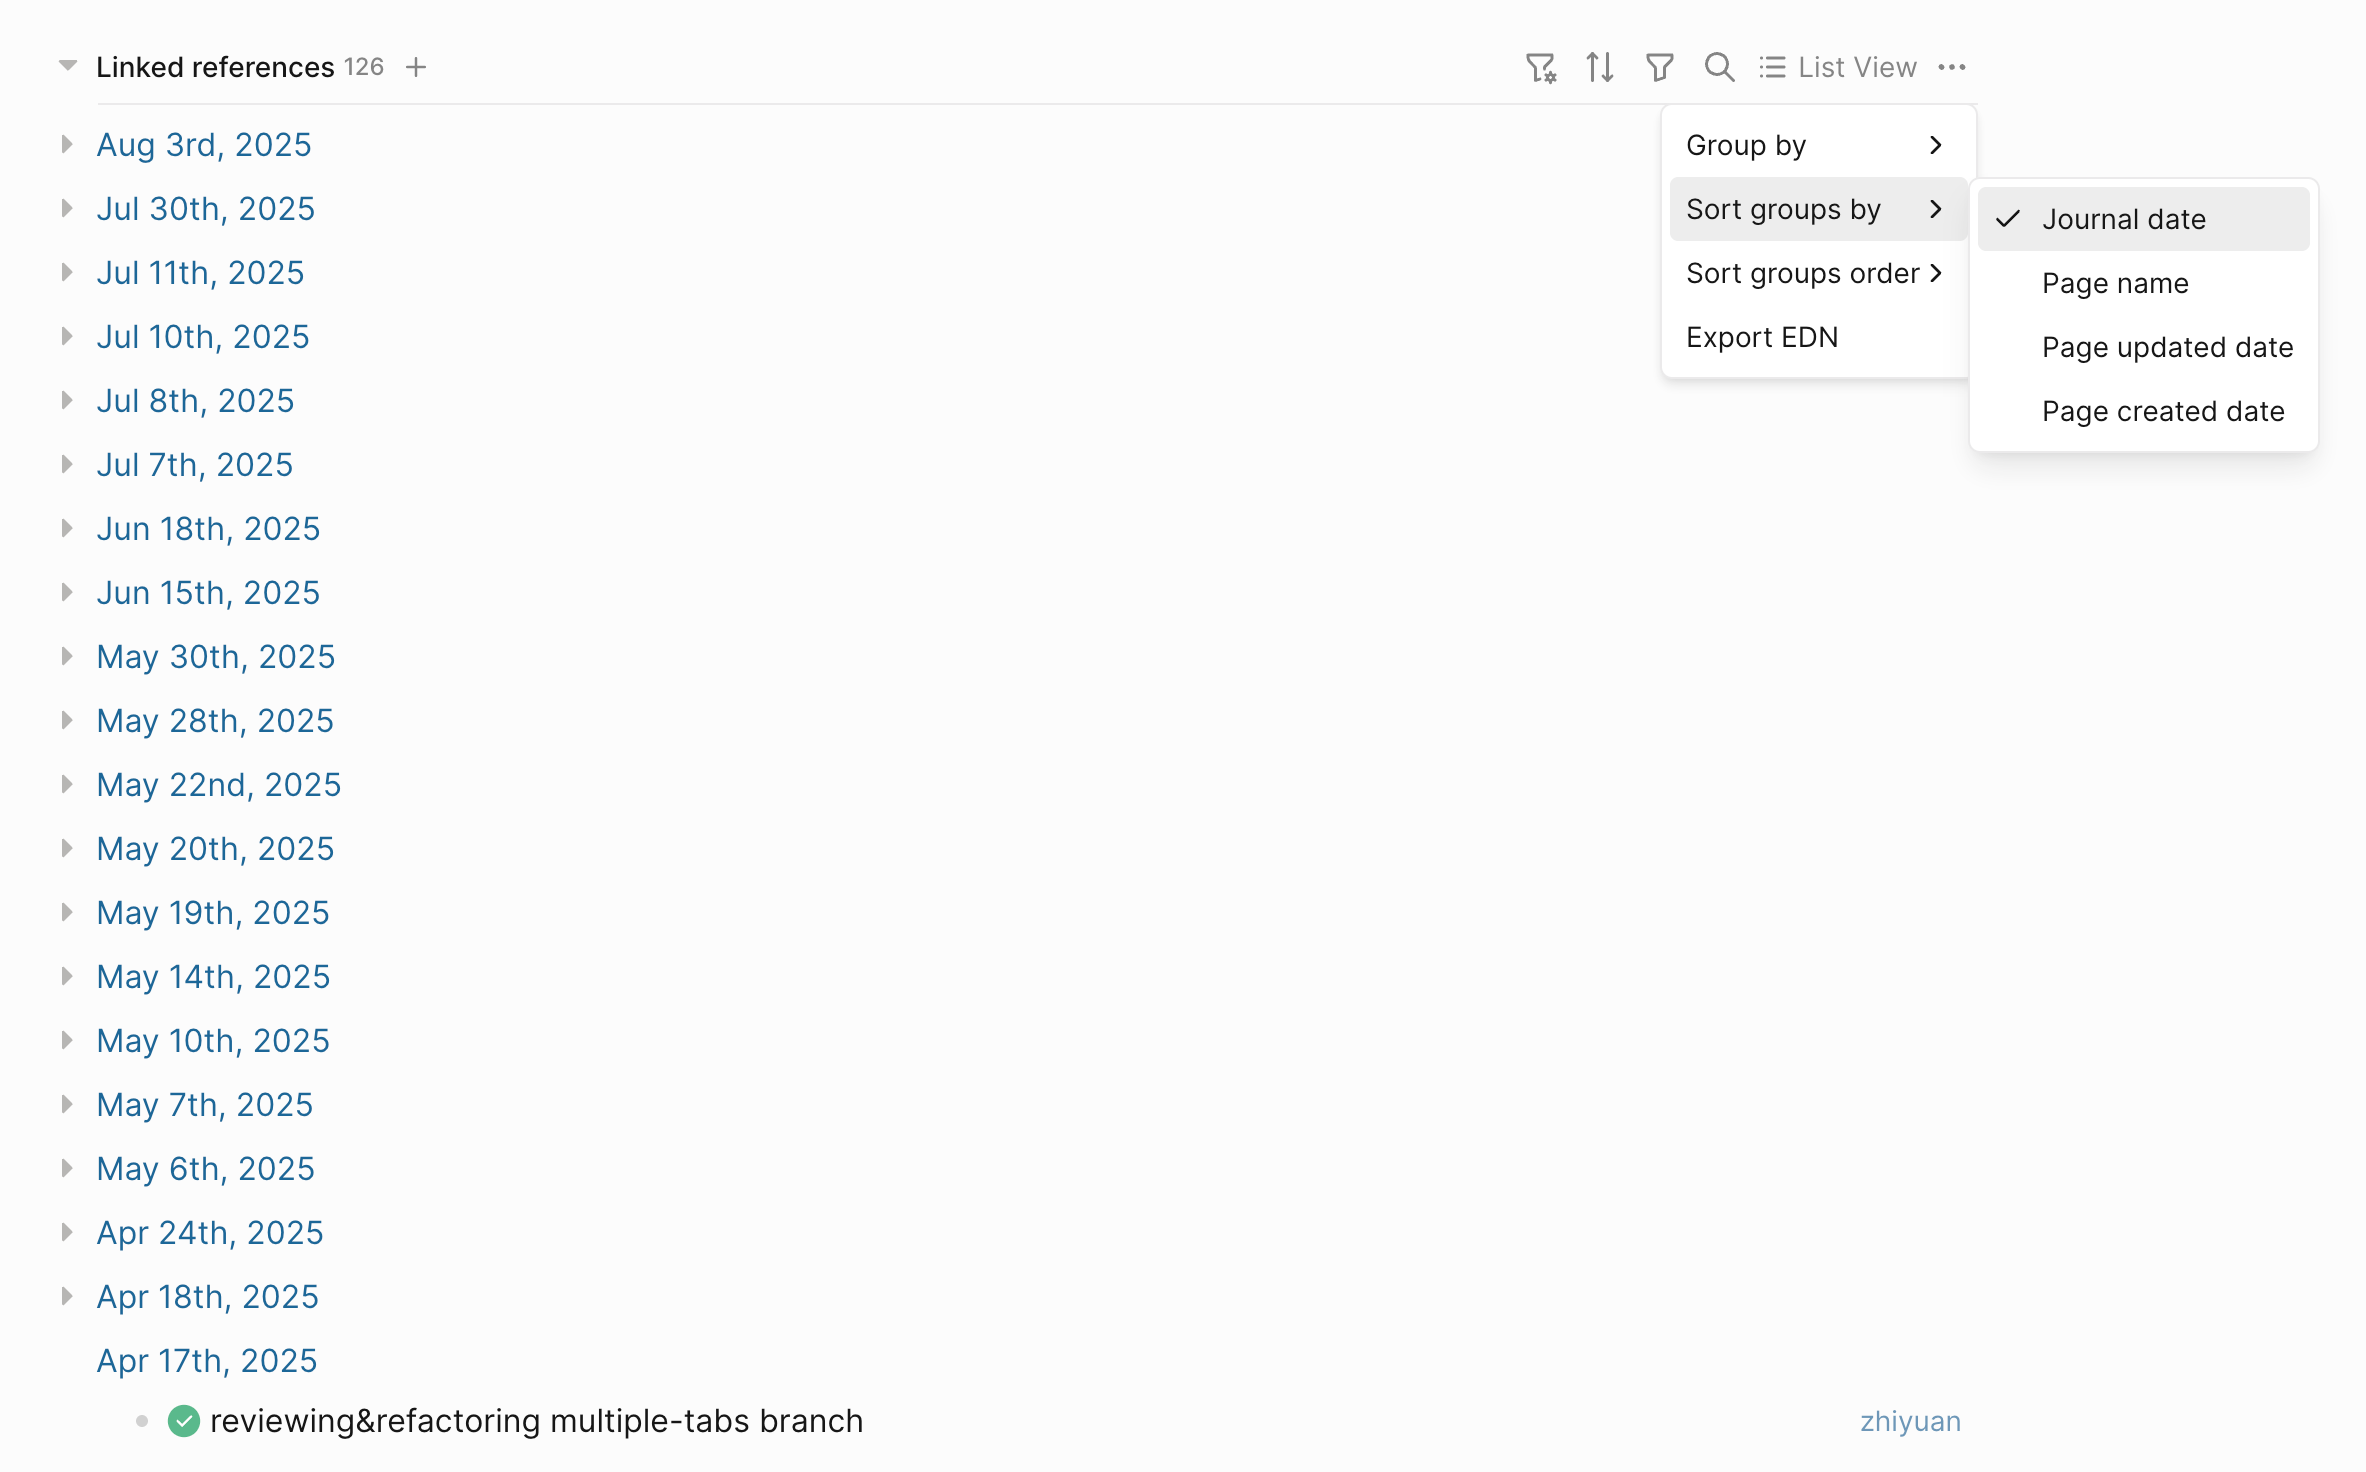Select Page name sort option
The height and width of the screenshot is (1472, 2366).
point(2114,283)
